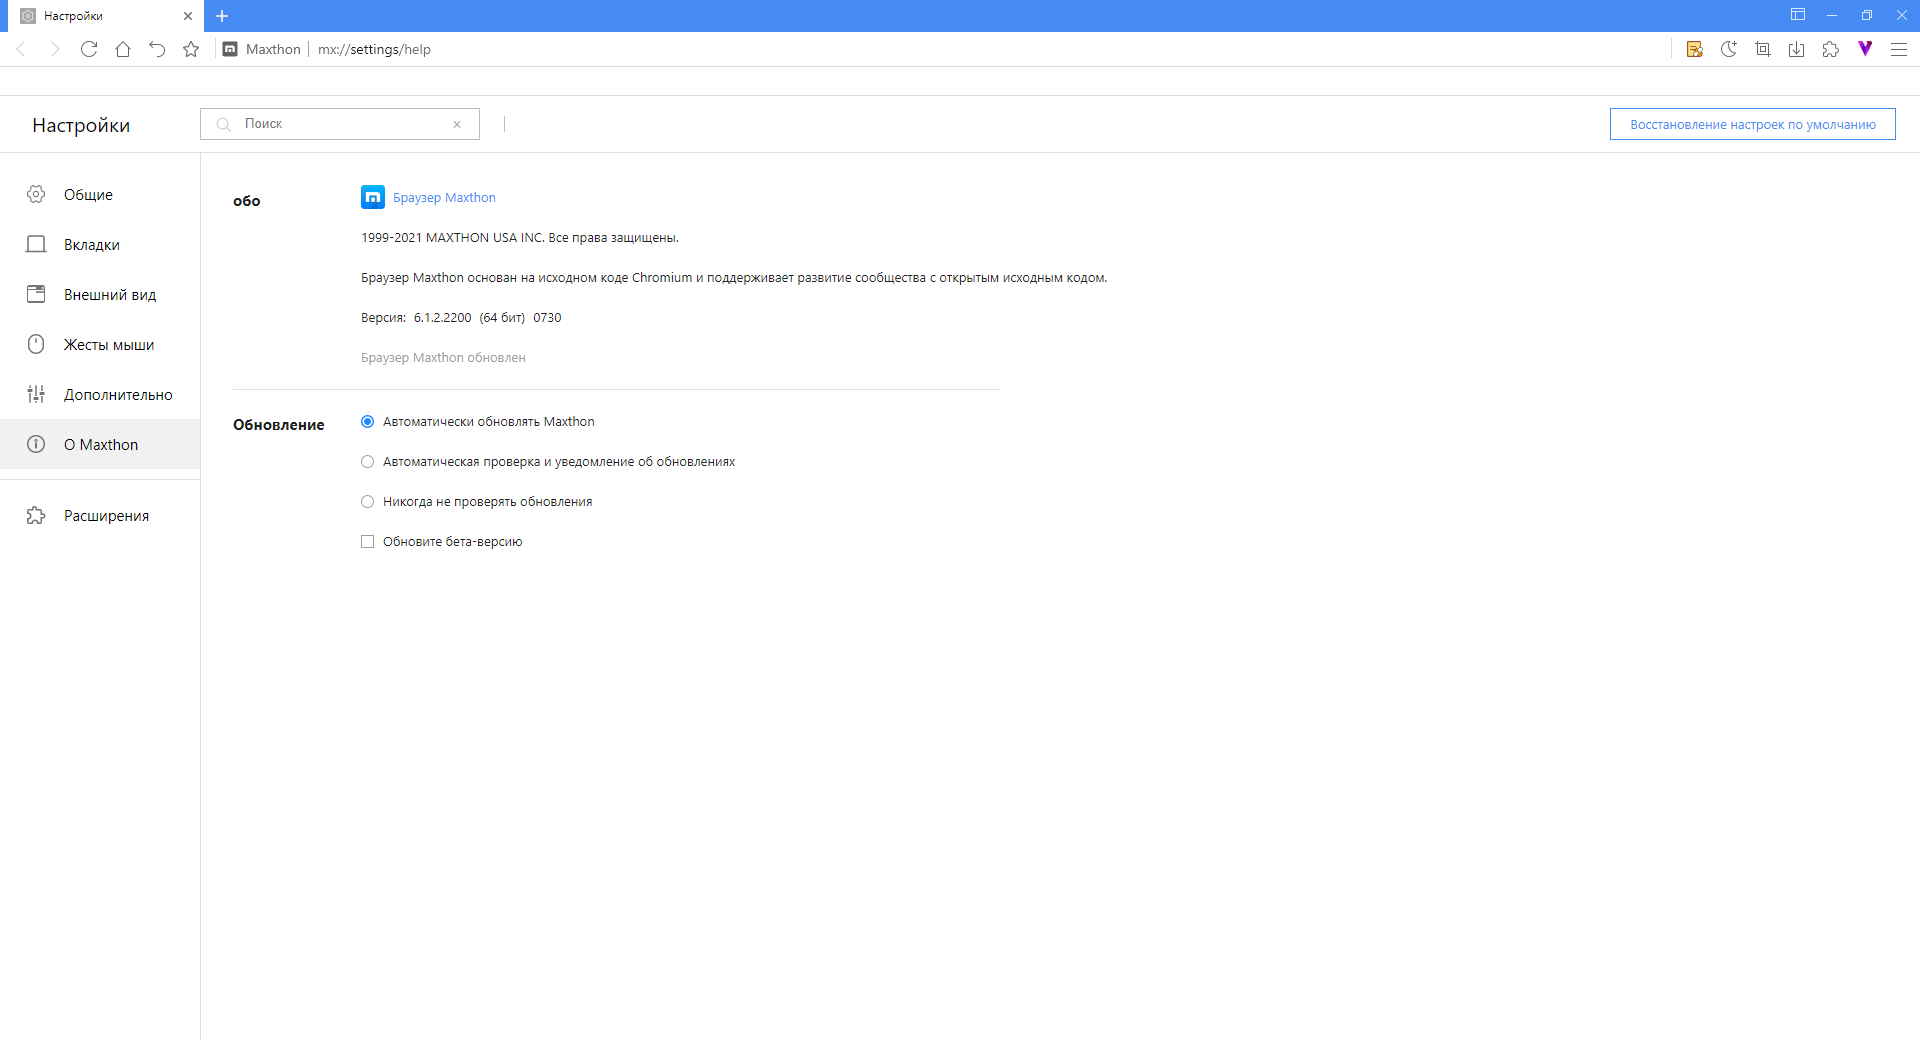Viewport: 1920px width, 1040px height.
Task: Open a new tab with plus button
Action: coord(222,16)
